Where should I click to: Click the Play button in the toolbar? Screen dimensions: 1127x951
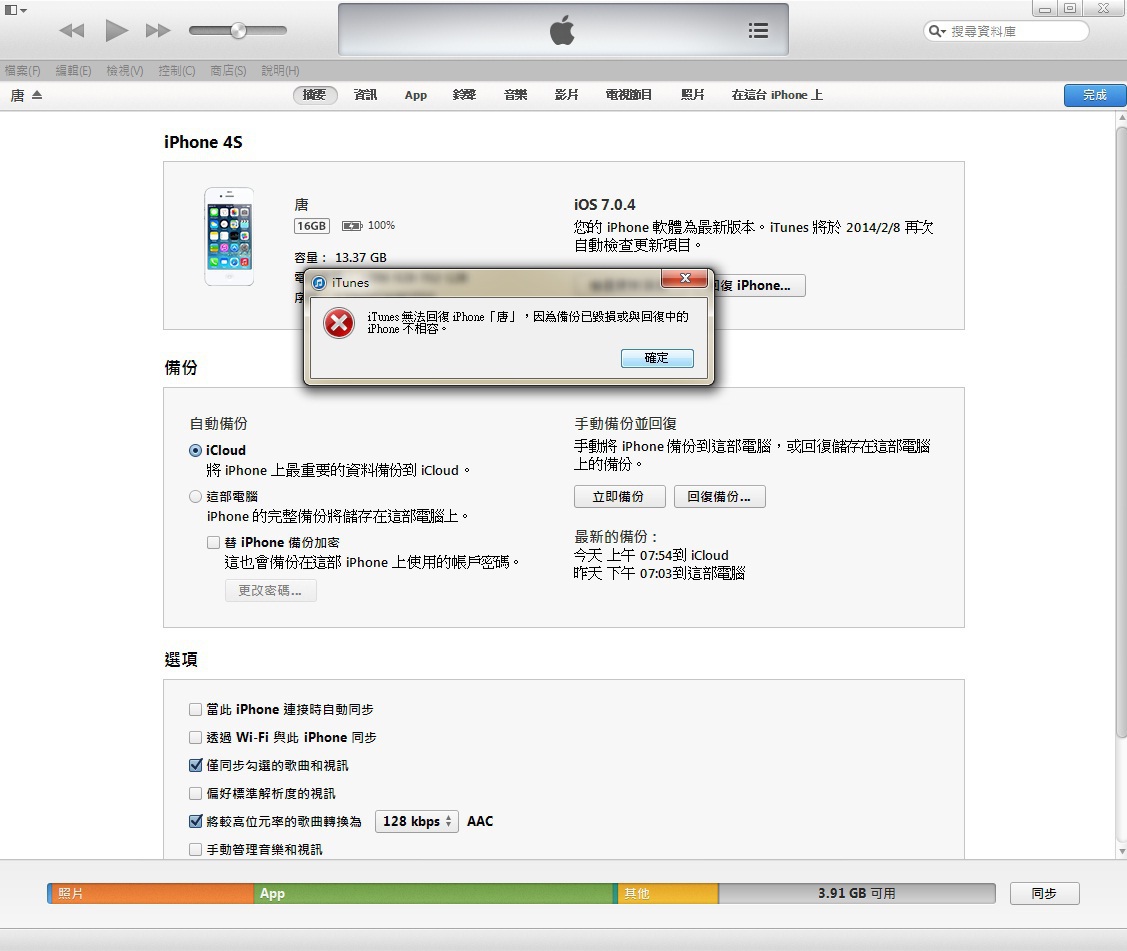coord(117,31)
